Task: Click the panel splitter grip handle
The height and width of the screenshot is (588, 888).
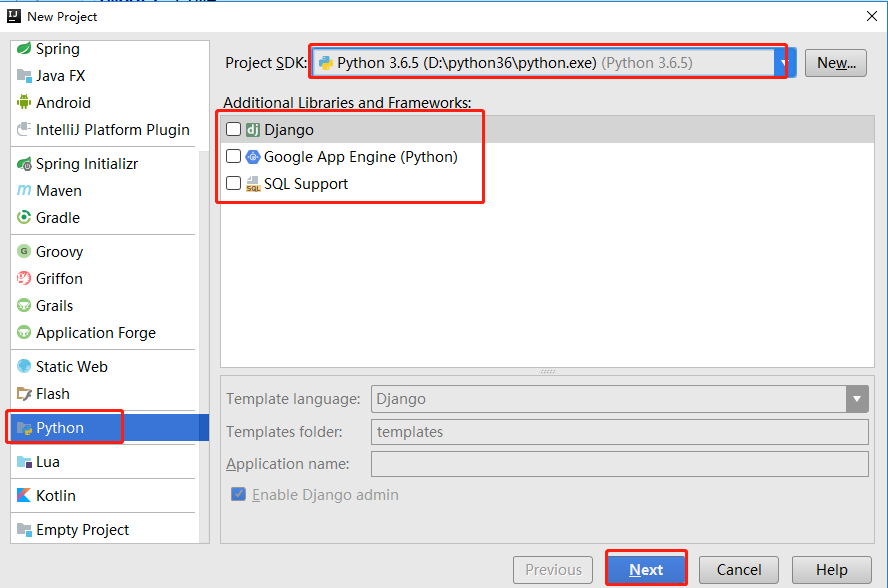Action: pos(548,371)
